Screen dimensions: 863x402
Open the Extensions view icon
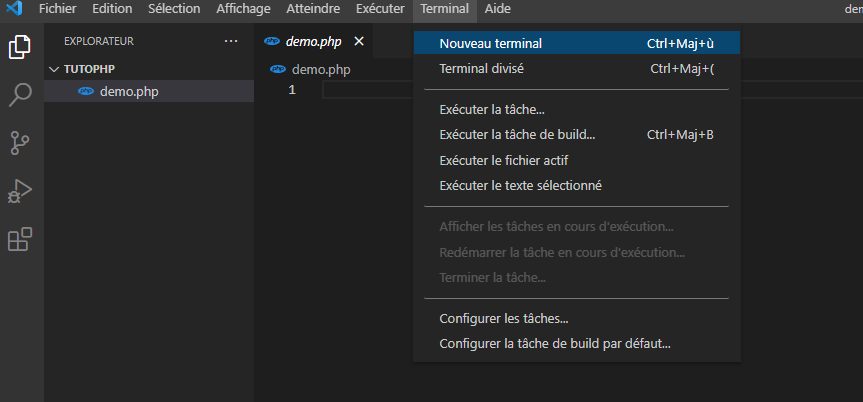click(20, 240)
